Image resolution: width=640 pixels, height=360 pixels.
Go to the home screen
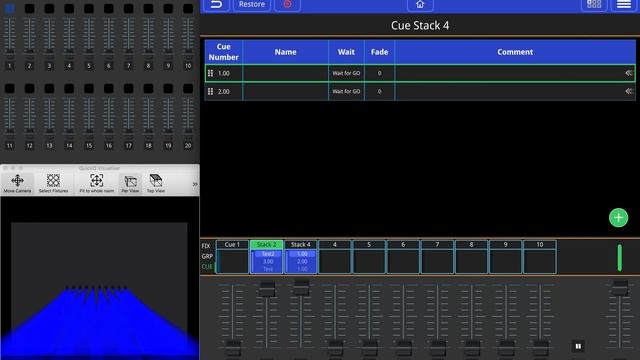point(420,5)
